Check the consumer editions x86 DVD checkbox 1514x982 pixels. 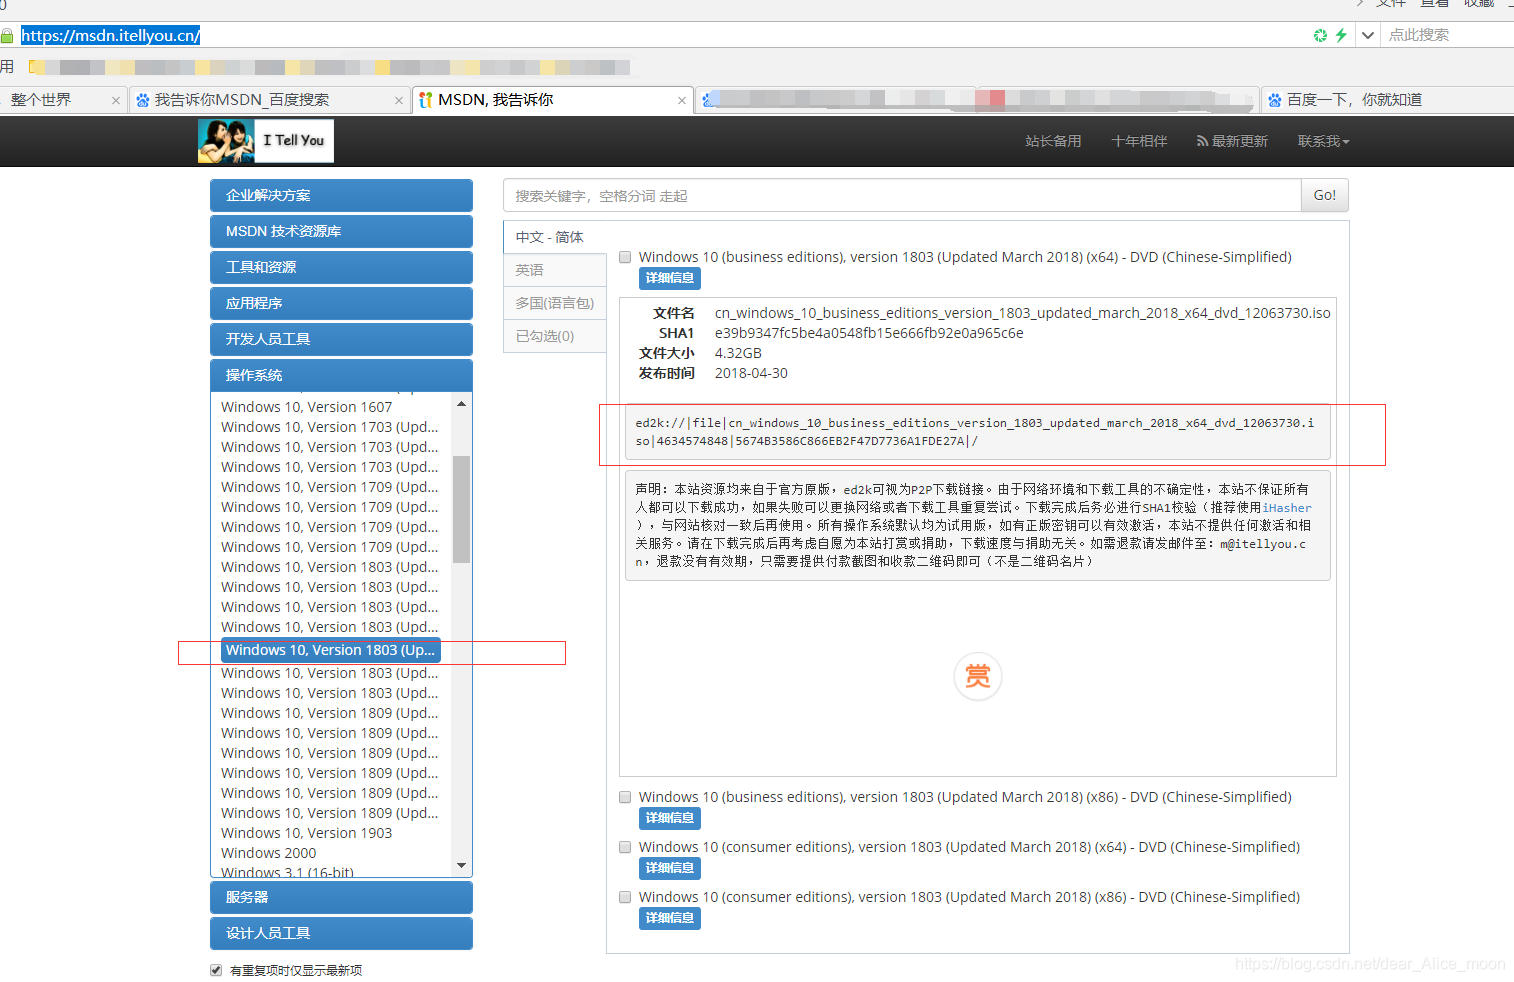tap(625, 897)
